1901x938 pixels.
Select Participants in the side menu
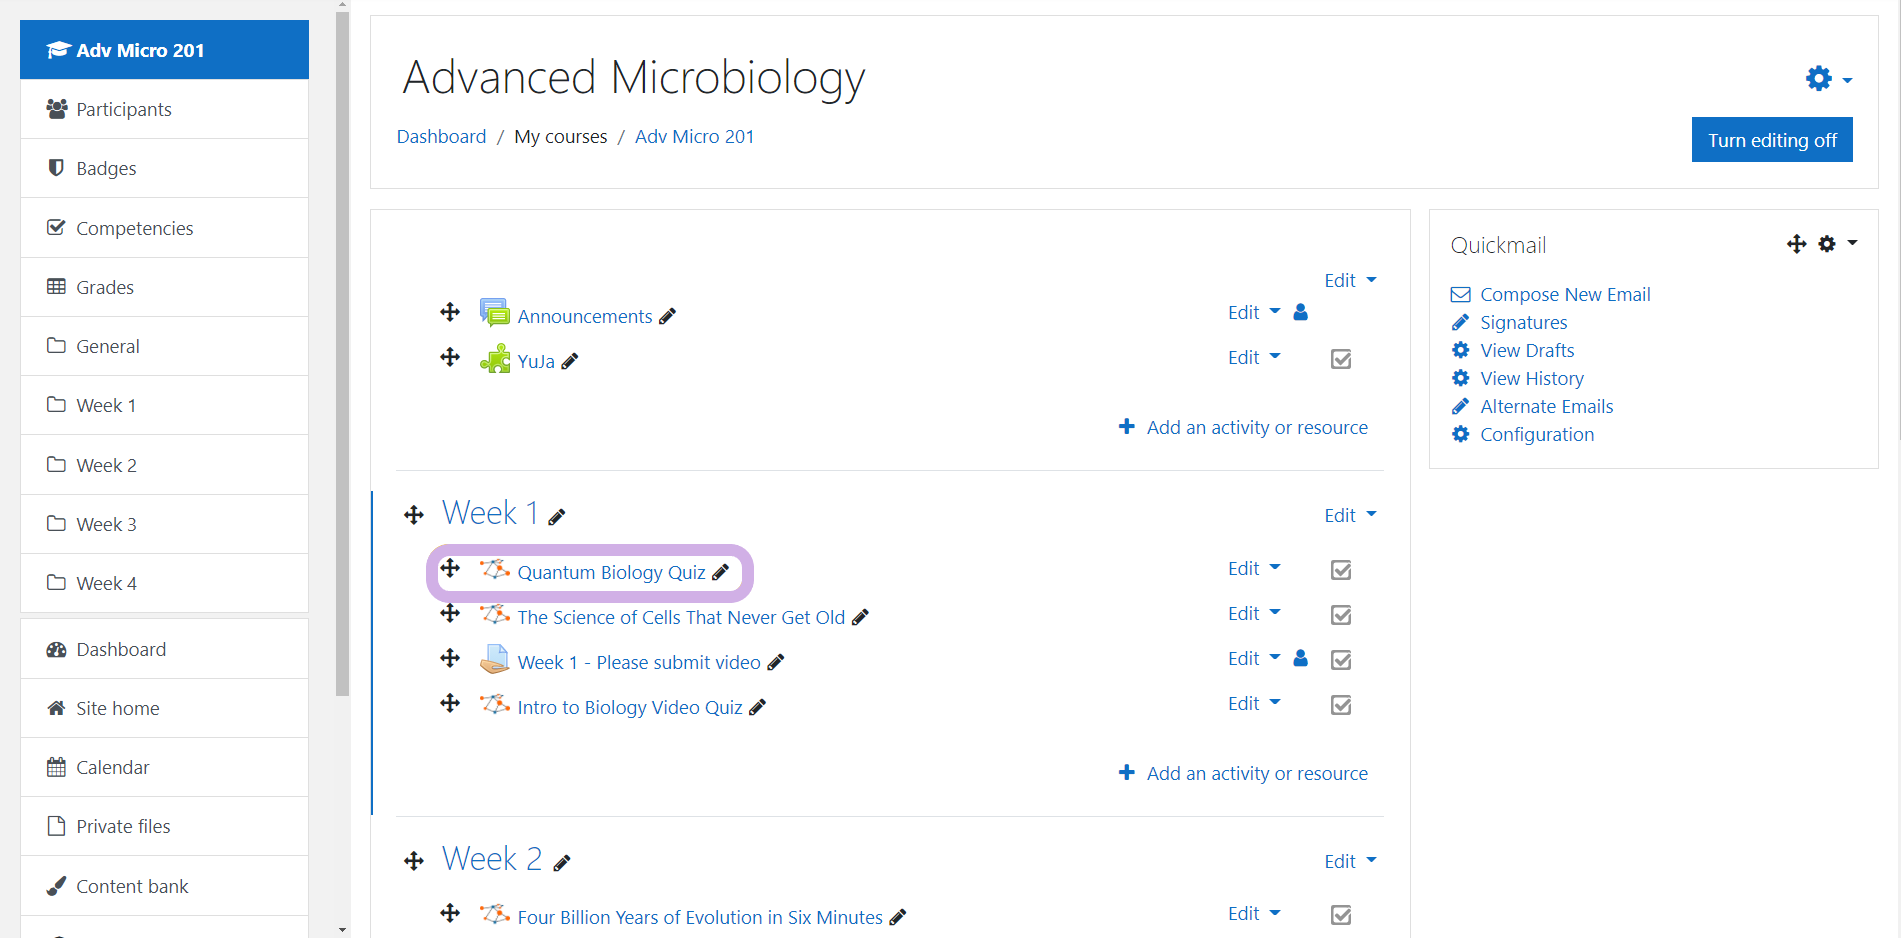pos(123,109)
